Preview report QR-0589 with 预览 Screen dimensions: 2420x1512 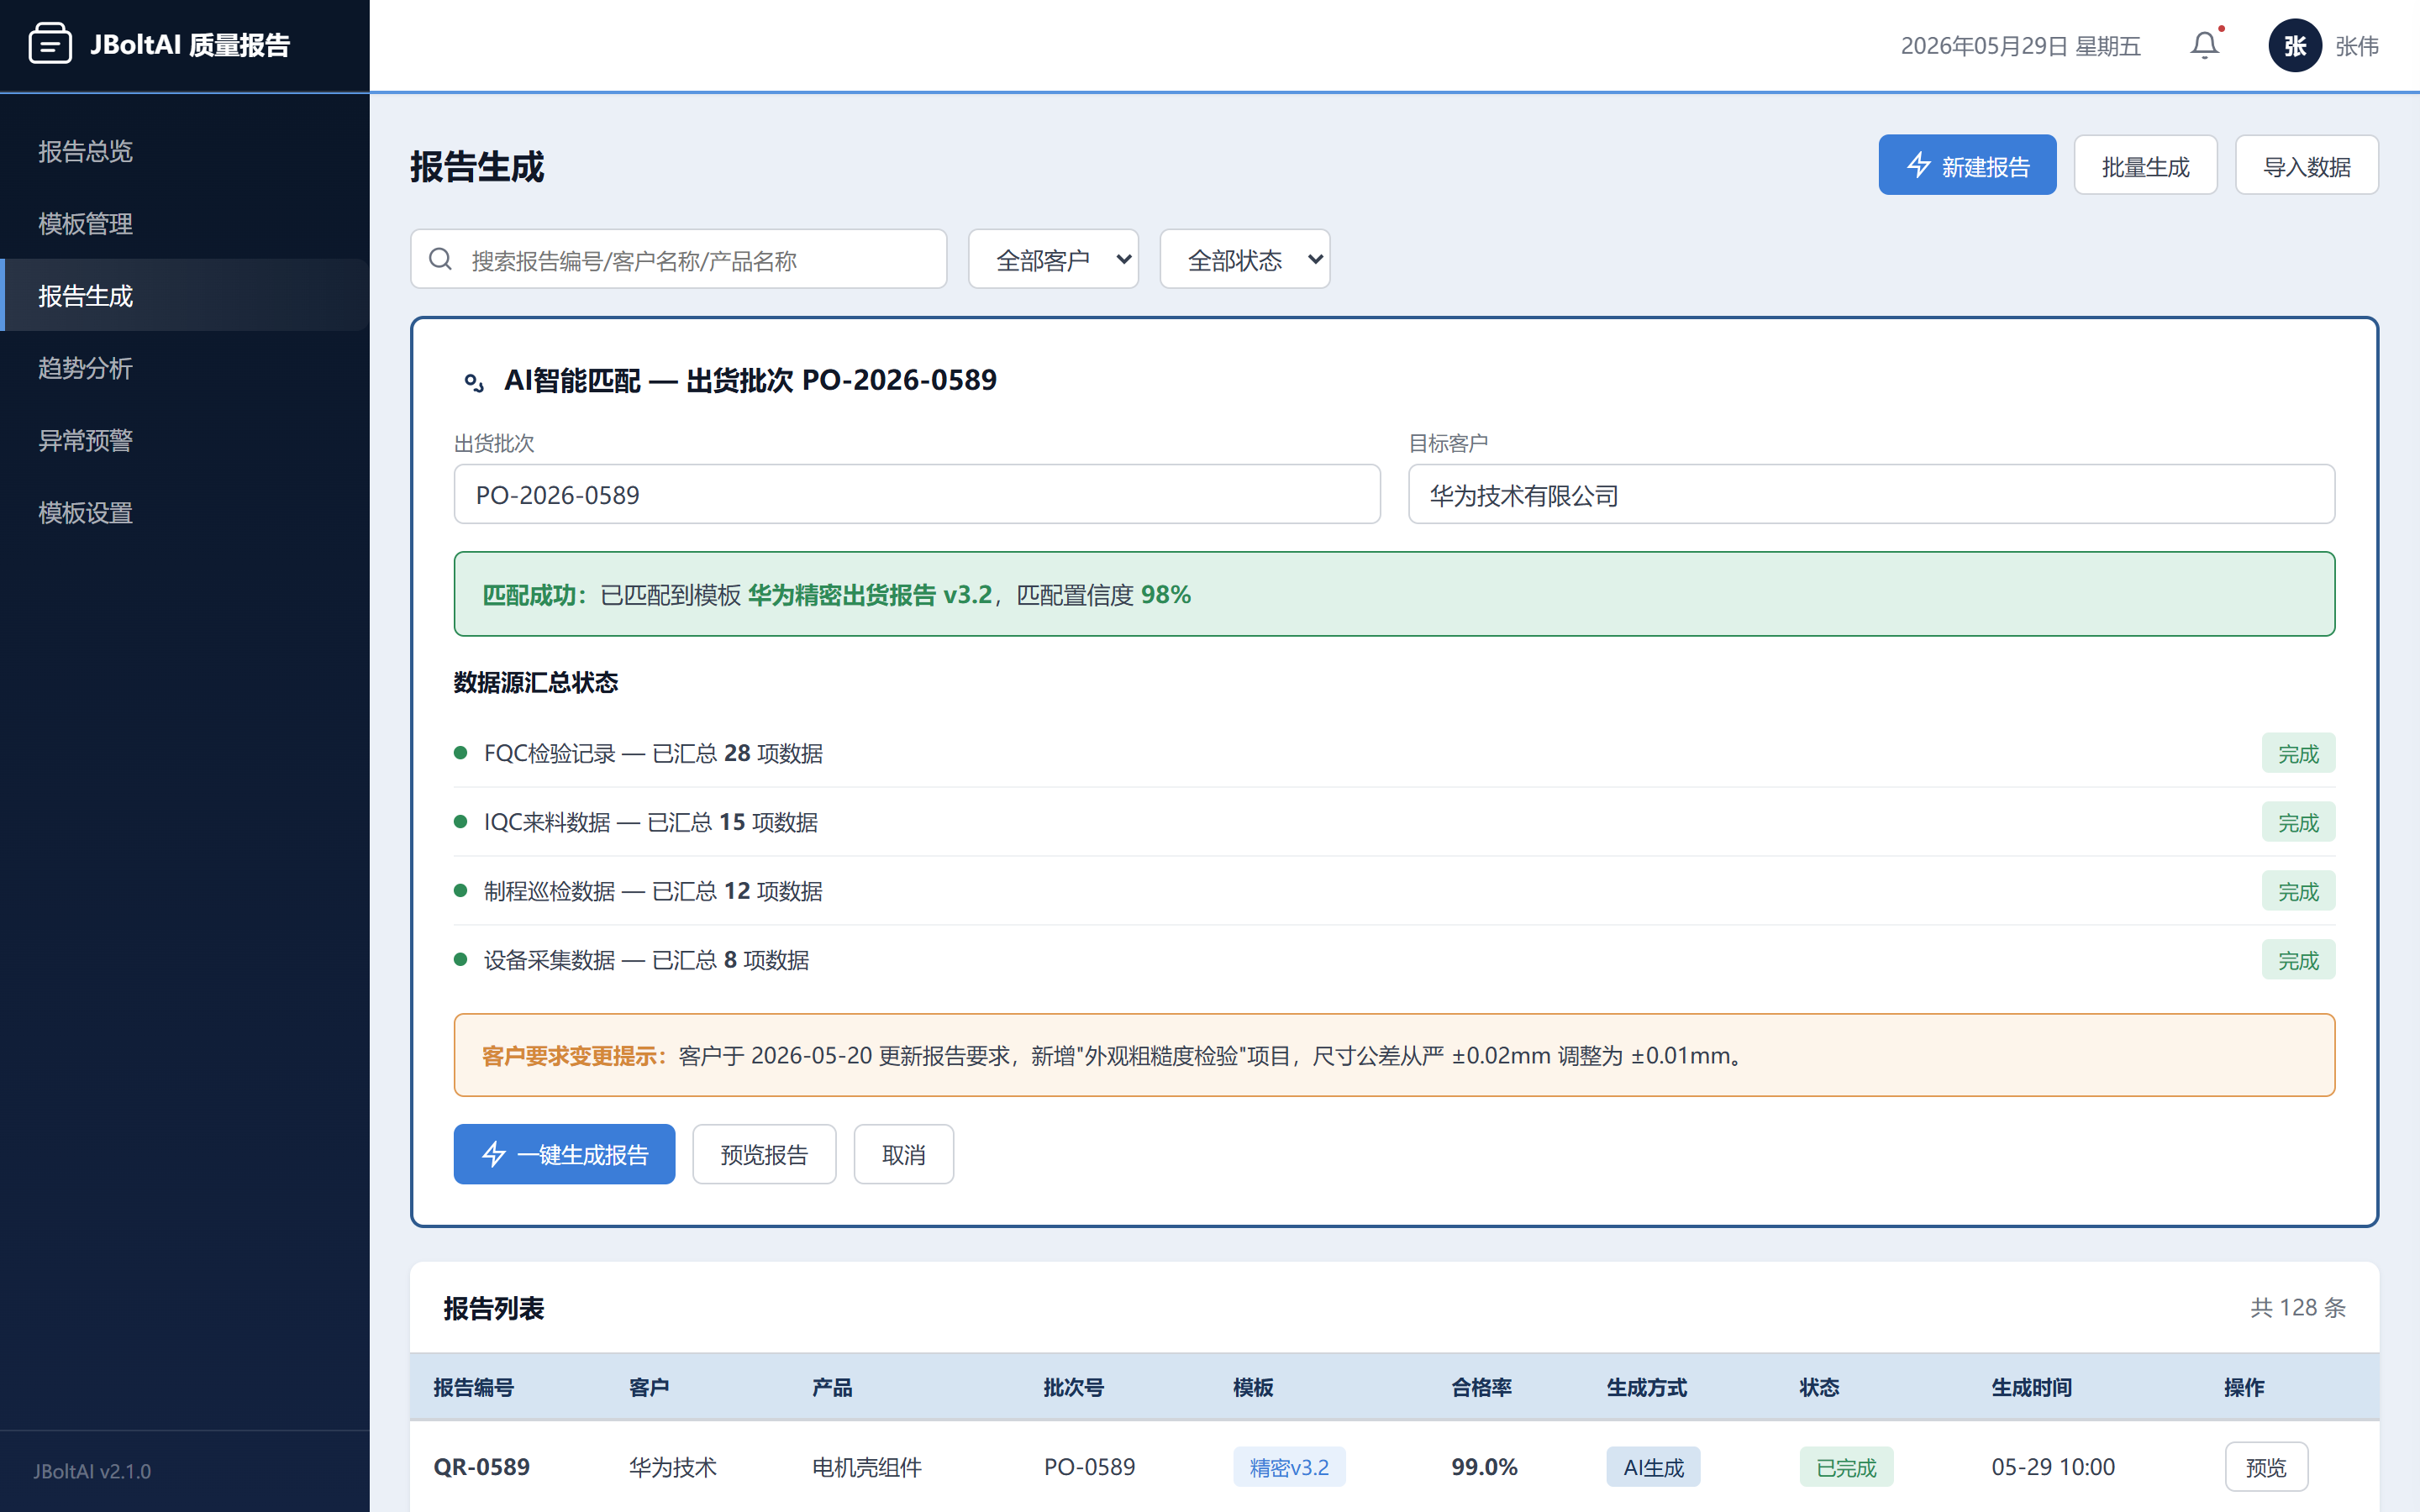[2266, 1467]
